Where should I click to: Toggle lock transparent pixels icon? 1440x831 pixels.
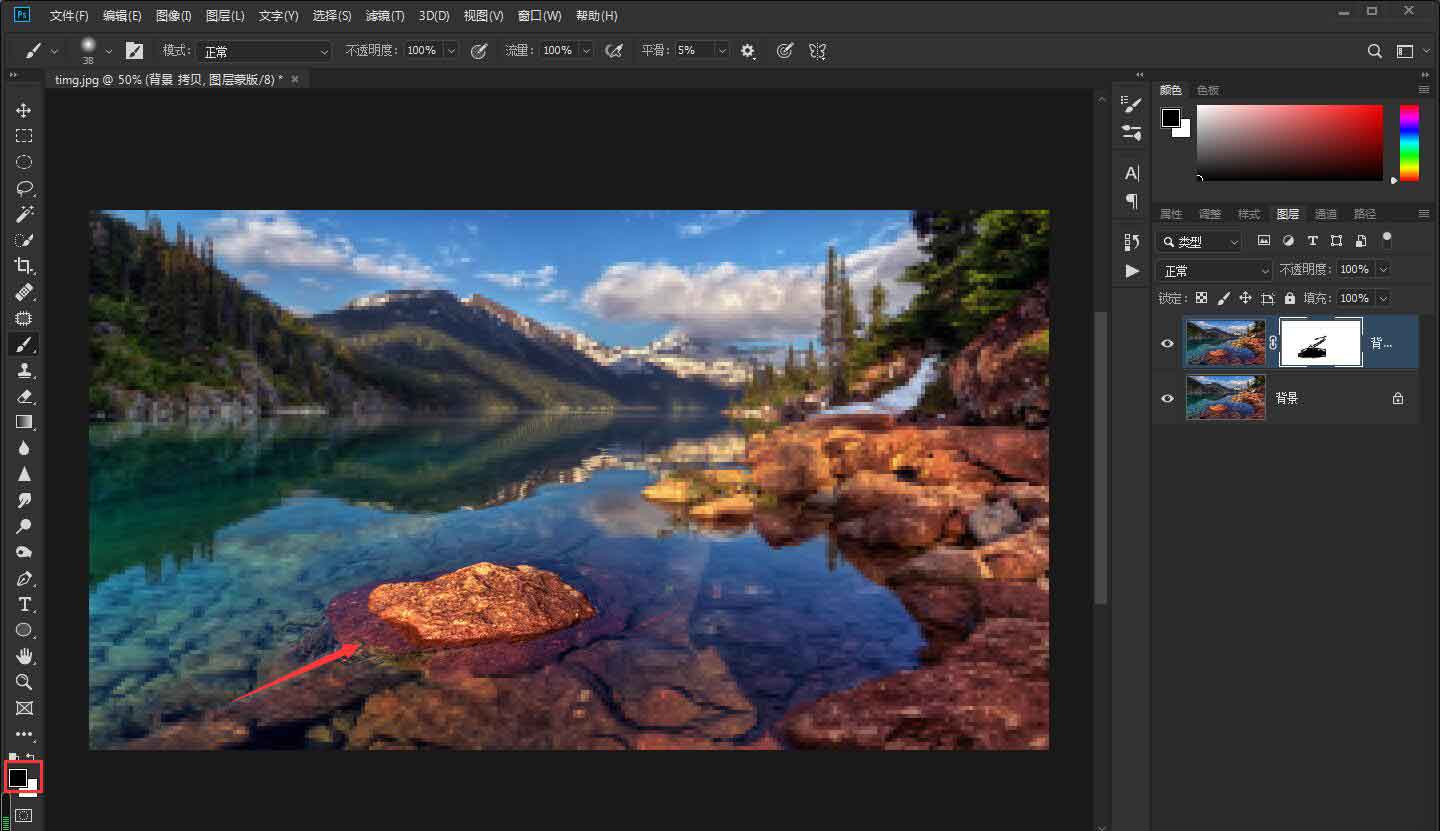(x=1201, y=298)
